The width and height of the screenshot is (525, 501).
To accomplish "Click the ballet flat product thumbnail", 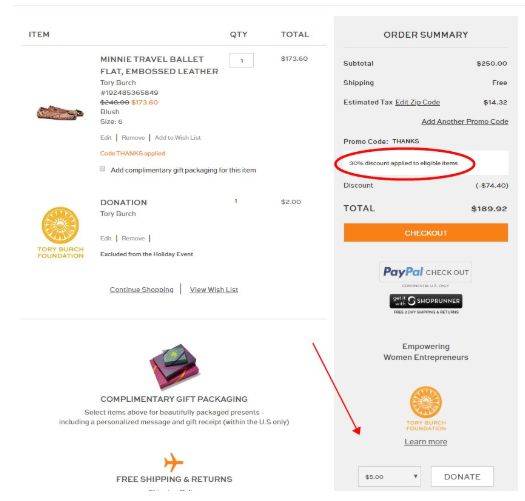I will coord(60,112).
